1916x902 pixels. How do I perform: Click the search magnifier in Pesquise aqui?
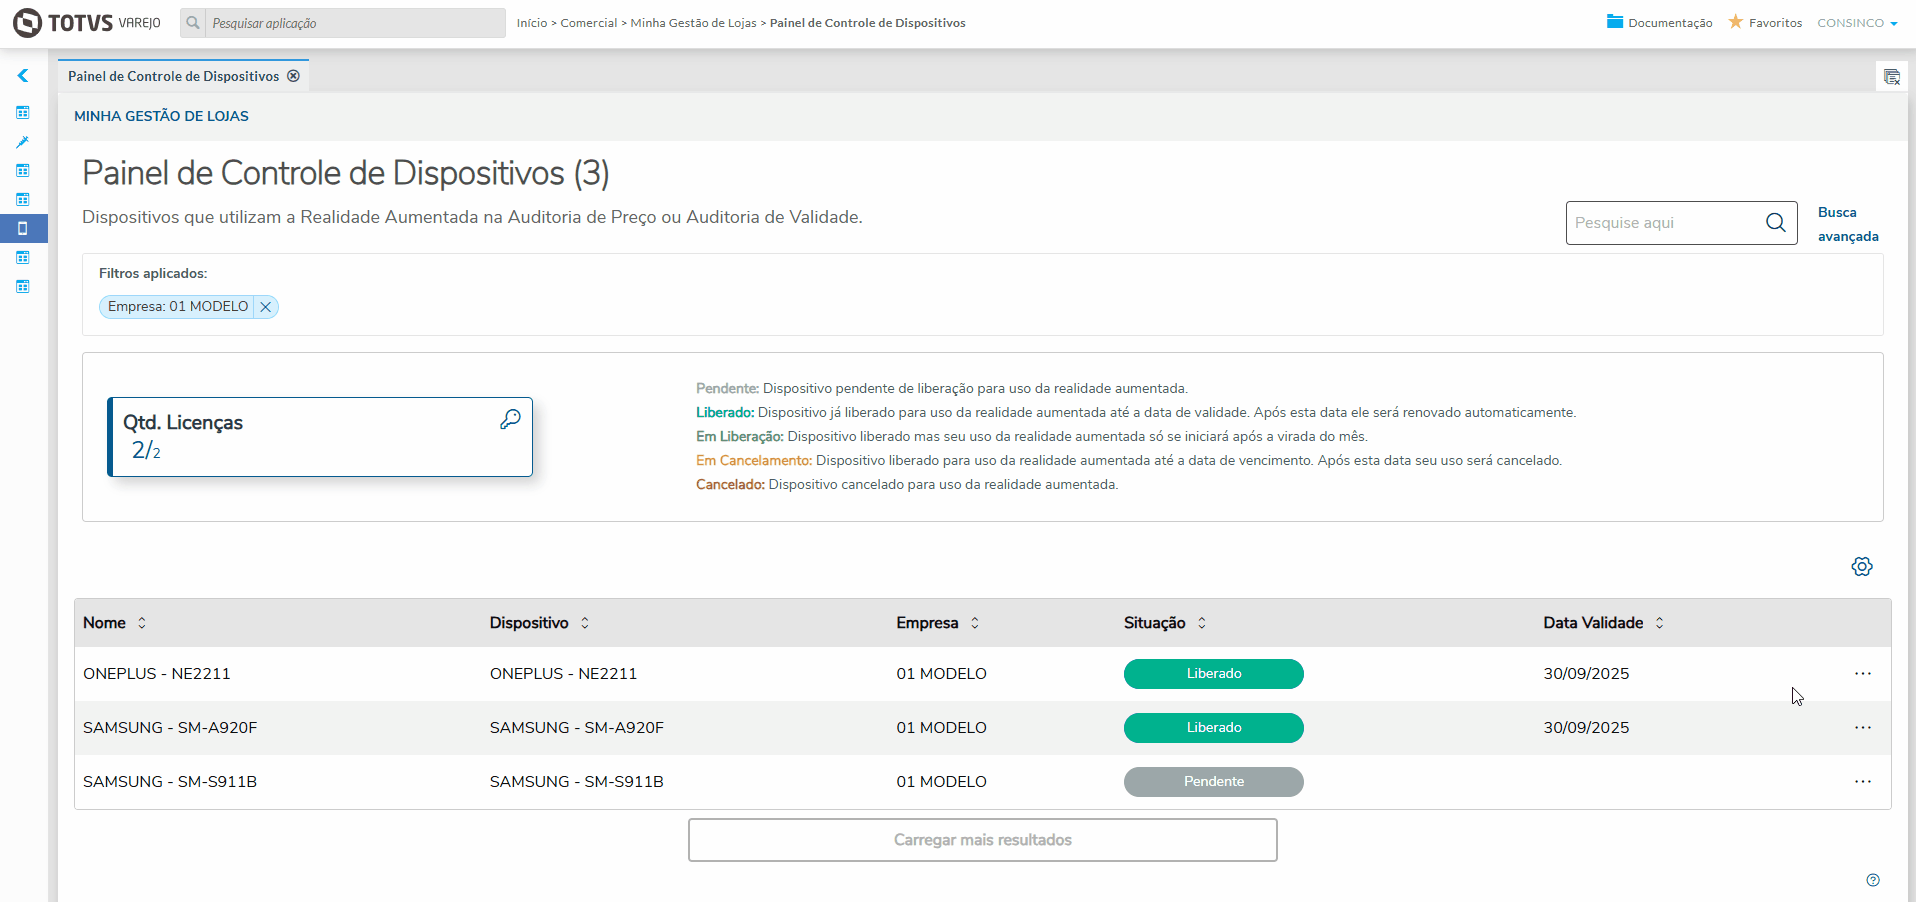1776,223
